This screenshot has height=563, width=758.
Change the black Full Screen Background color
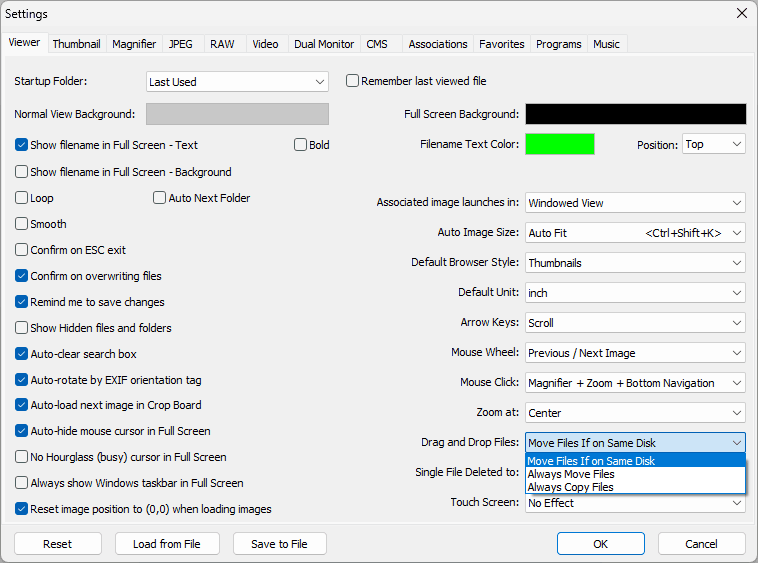point(635,114)
